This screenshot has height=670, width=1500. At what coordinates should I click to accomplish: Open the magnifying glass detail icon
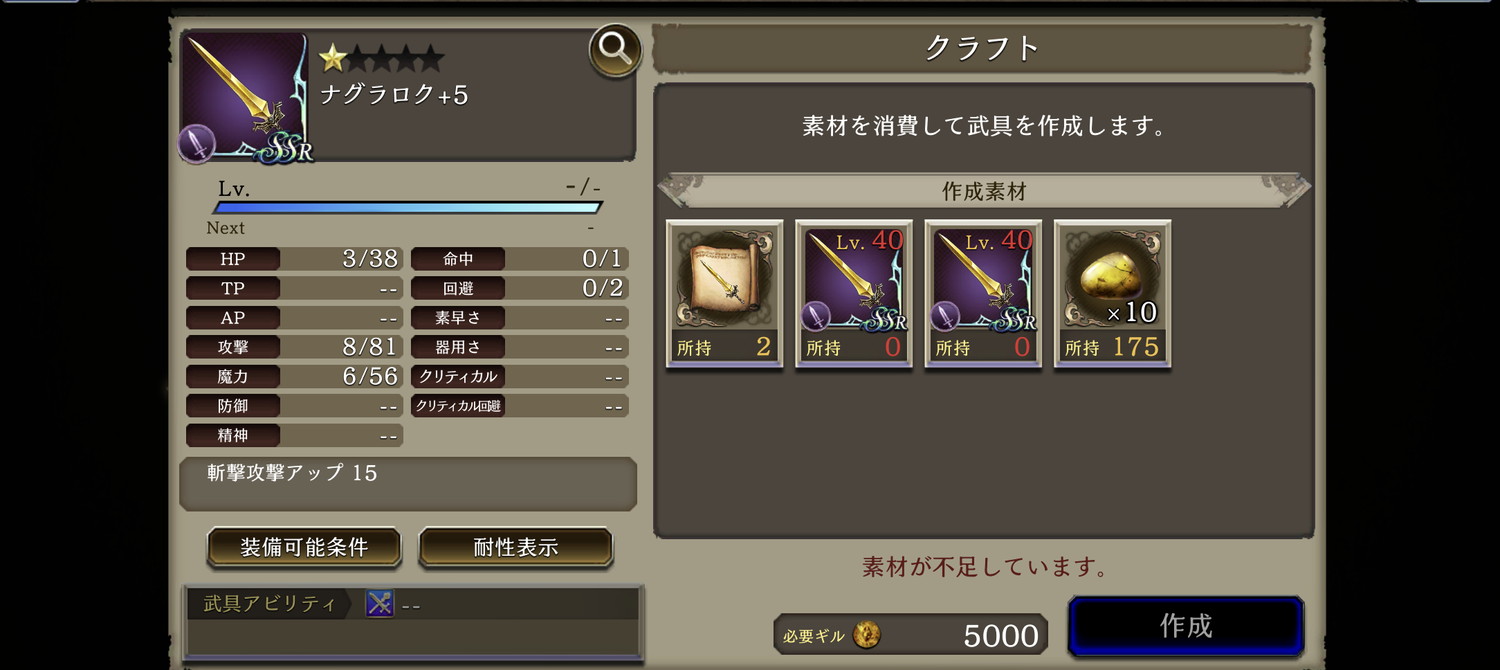click(615, 51)
